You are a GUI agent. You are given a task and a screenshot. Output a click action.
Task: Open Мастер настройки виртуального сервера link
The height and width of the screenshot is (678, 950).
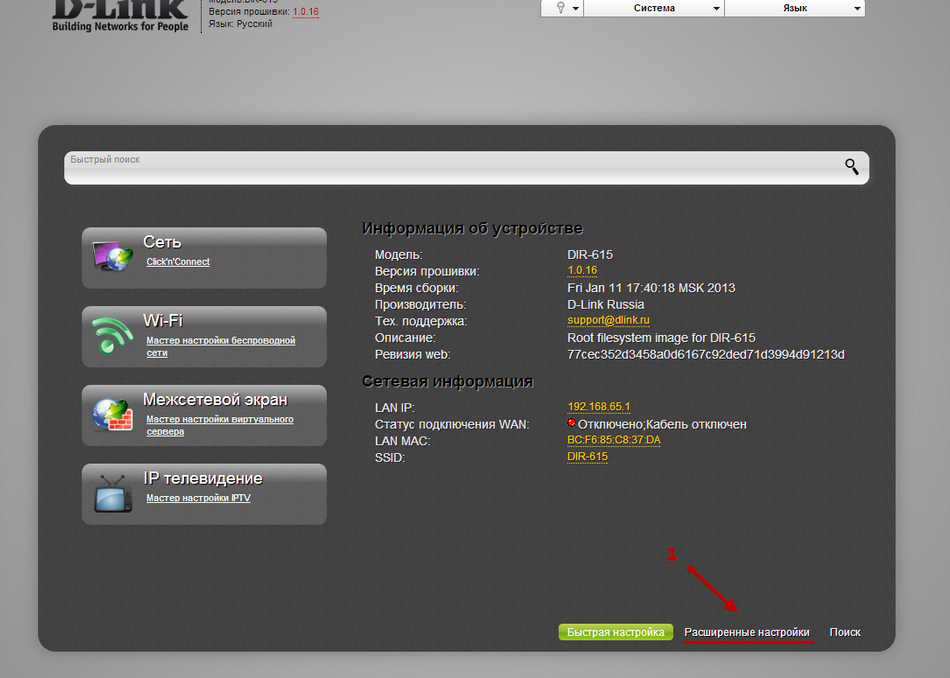pyautogui.click(x=219, y=425)
